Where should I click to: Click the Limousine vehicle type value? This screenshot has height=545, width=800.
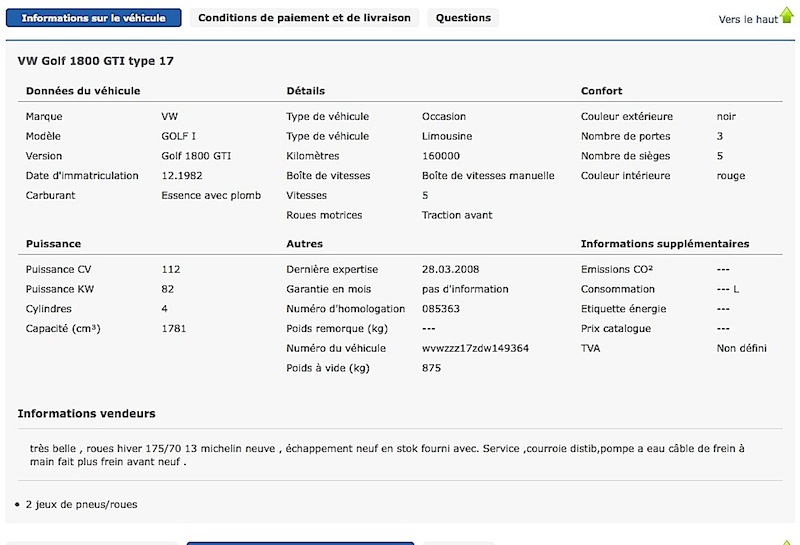[446, 136]
